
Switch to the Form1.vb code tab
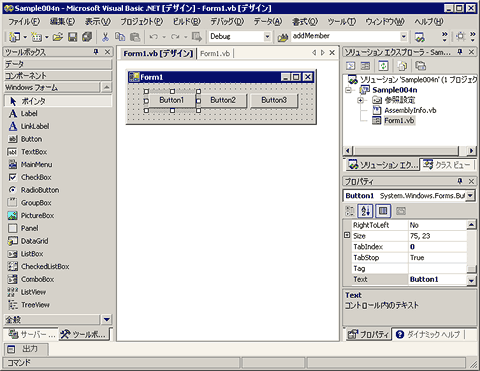[215, 53]
